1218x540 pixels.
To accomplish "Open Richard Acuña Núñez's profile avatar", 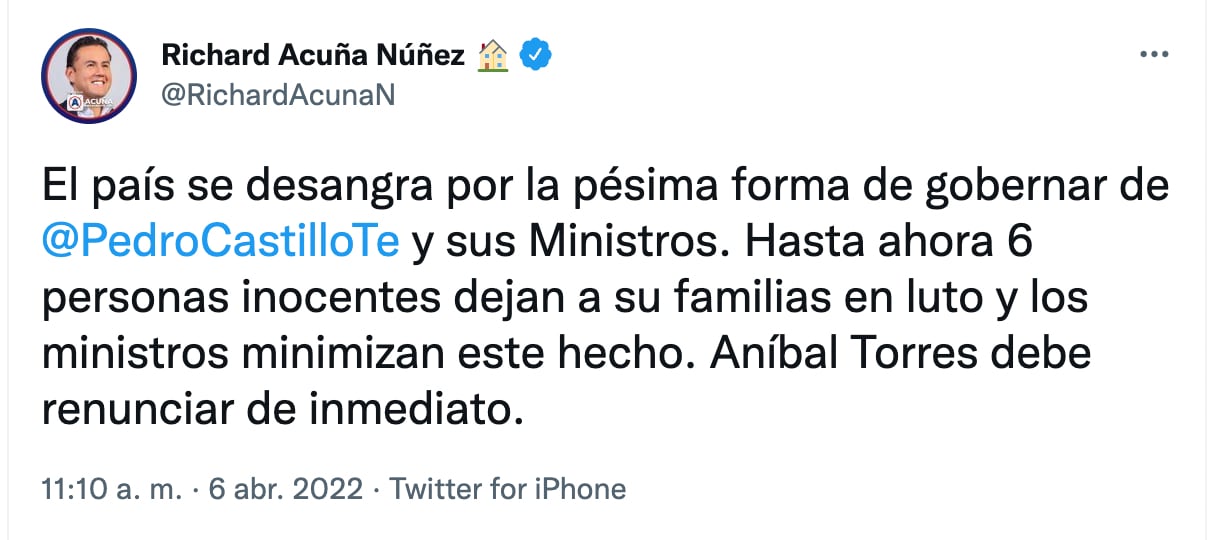I will (x=88, y=75).
